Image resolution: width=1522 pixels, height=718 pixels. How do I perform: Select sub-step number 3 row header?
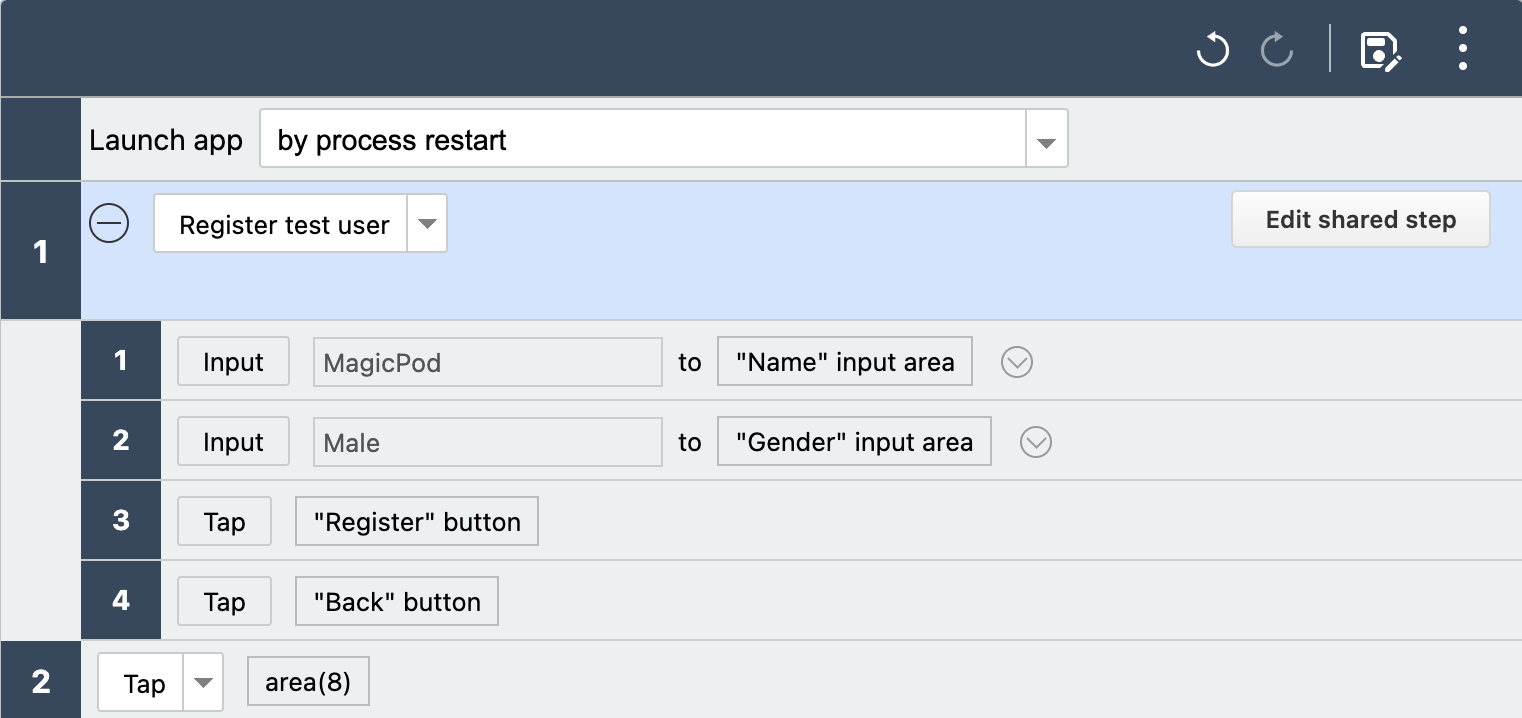tap(121, 521)
